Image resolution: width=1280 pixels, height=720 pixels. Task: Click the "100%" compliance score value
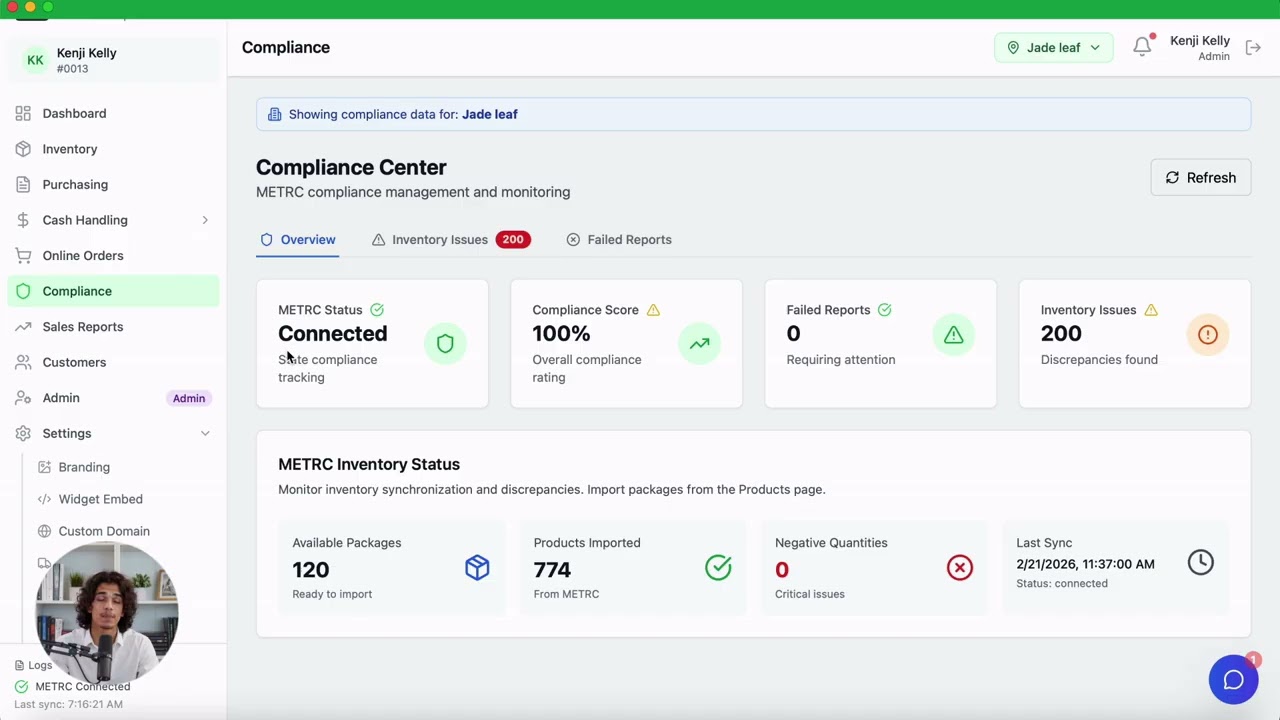click(x=561, y=334)
